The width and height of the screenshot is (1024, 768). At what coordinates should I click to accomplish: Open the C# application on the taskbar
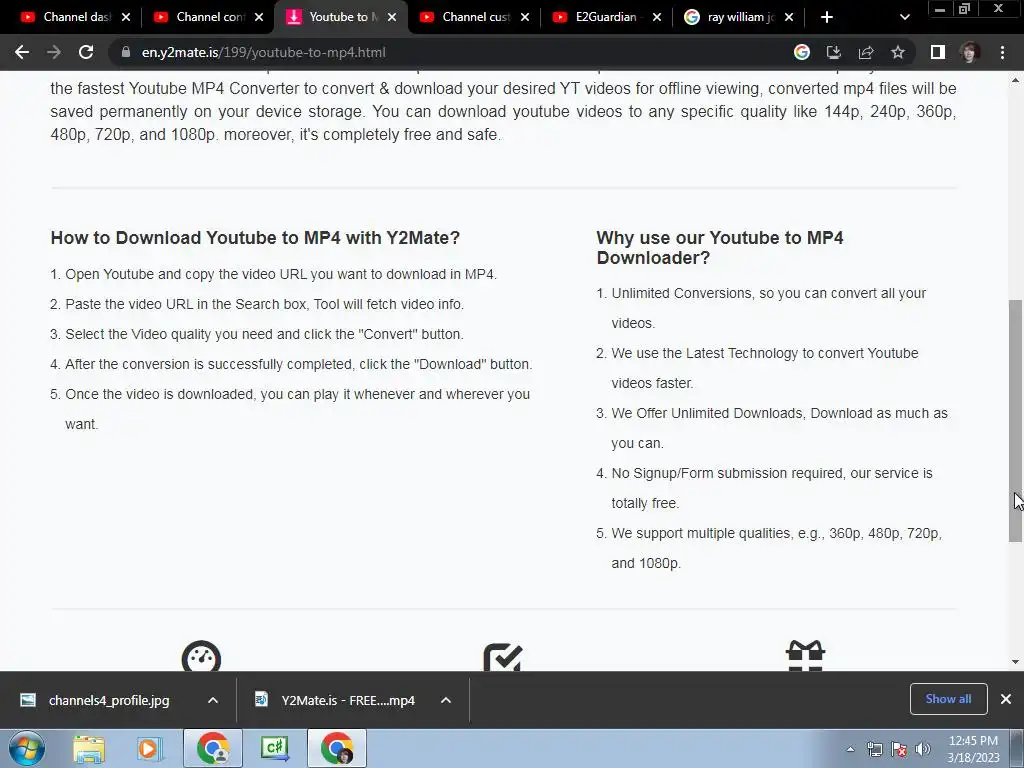pyautogui.click(x=274, y=748)
